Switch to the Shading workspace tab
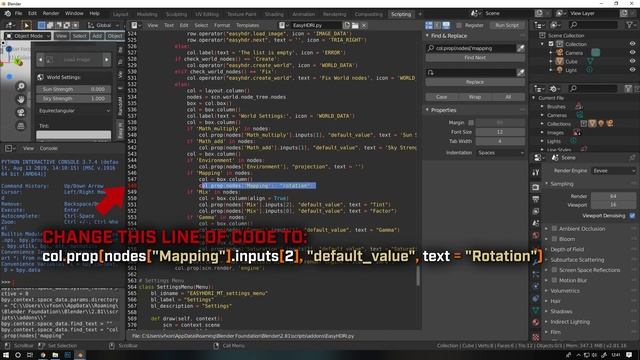The height and width of the screenshot is (360, 640). [274, 14]
